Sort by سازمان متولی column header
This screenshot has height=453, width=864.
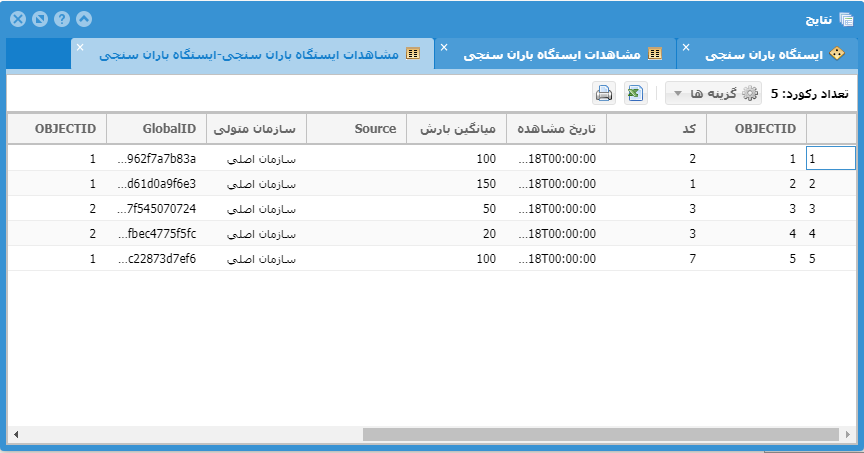tap(257, 128)
